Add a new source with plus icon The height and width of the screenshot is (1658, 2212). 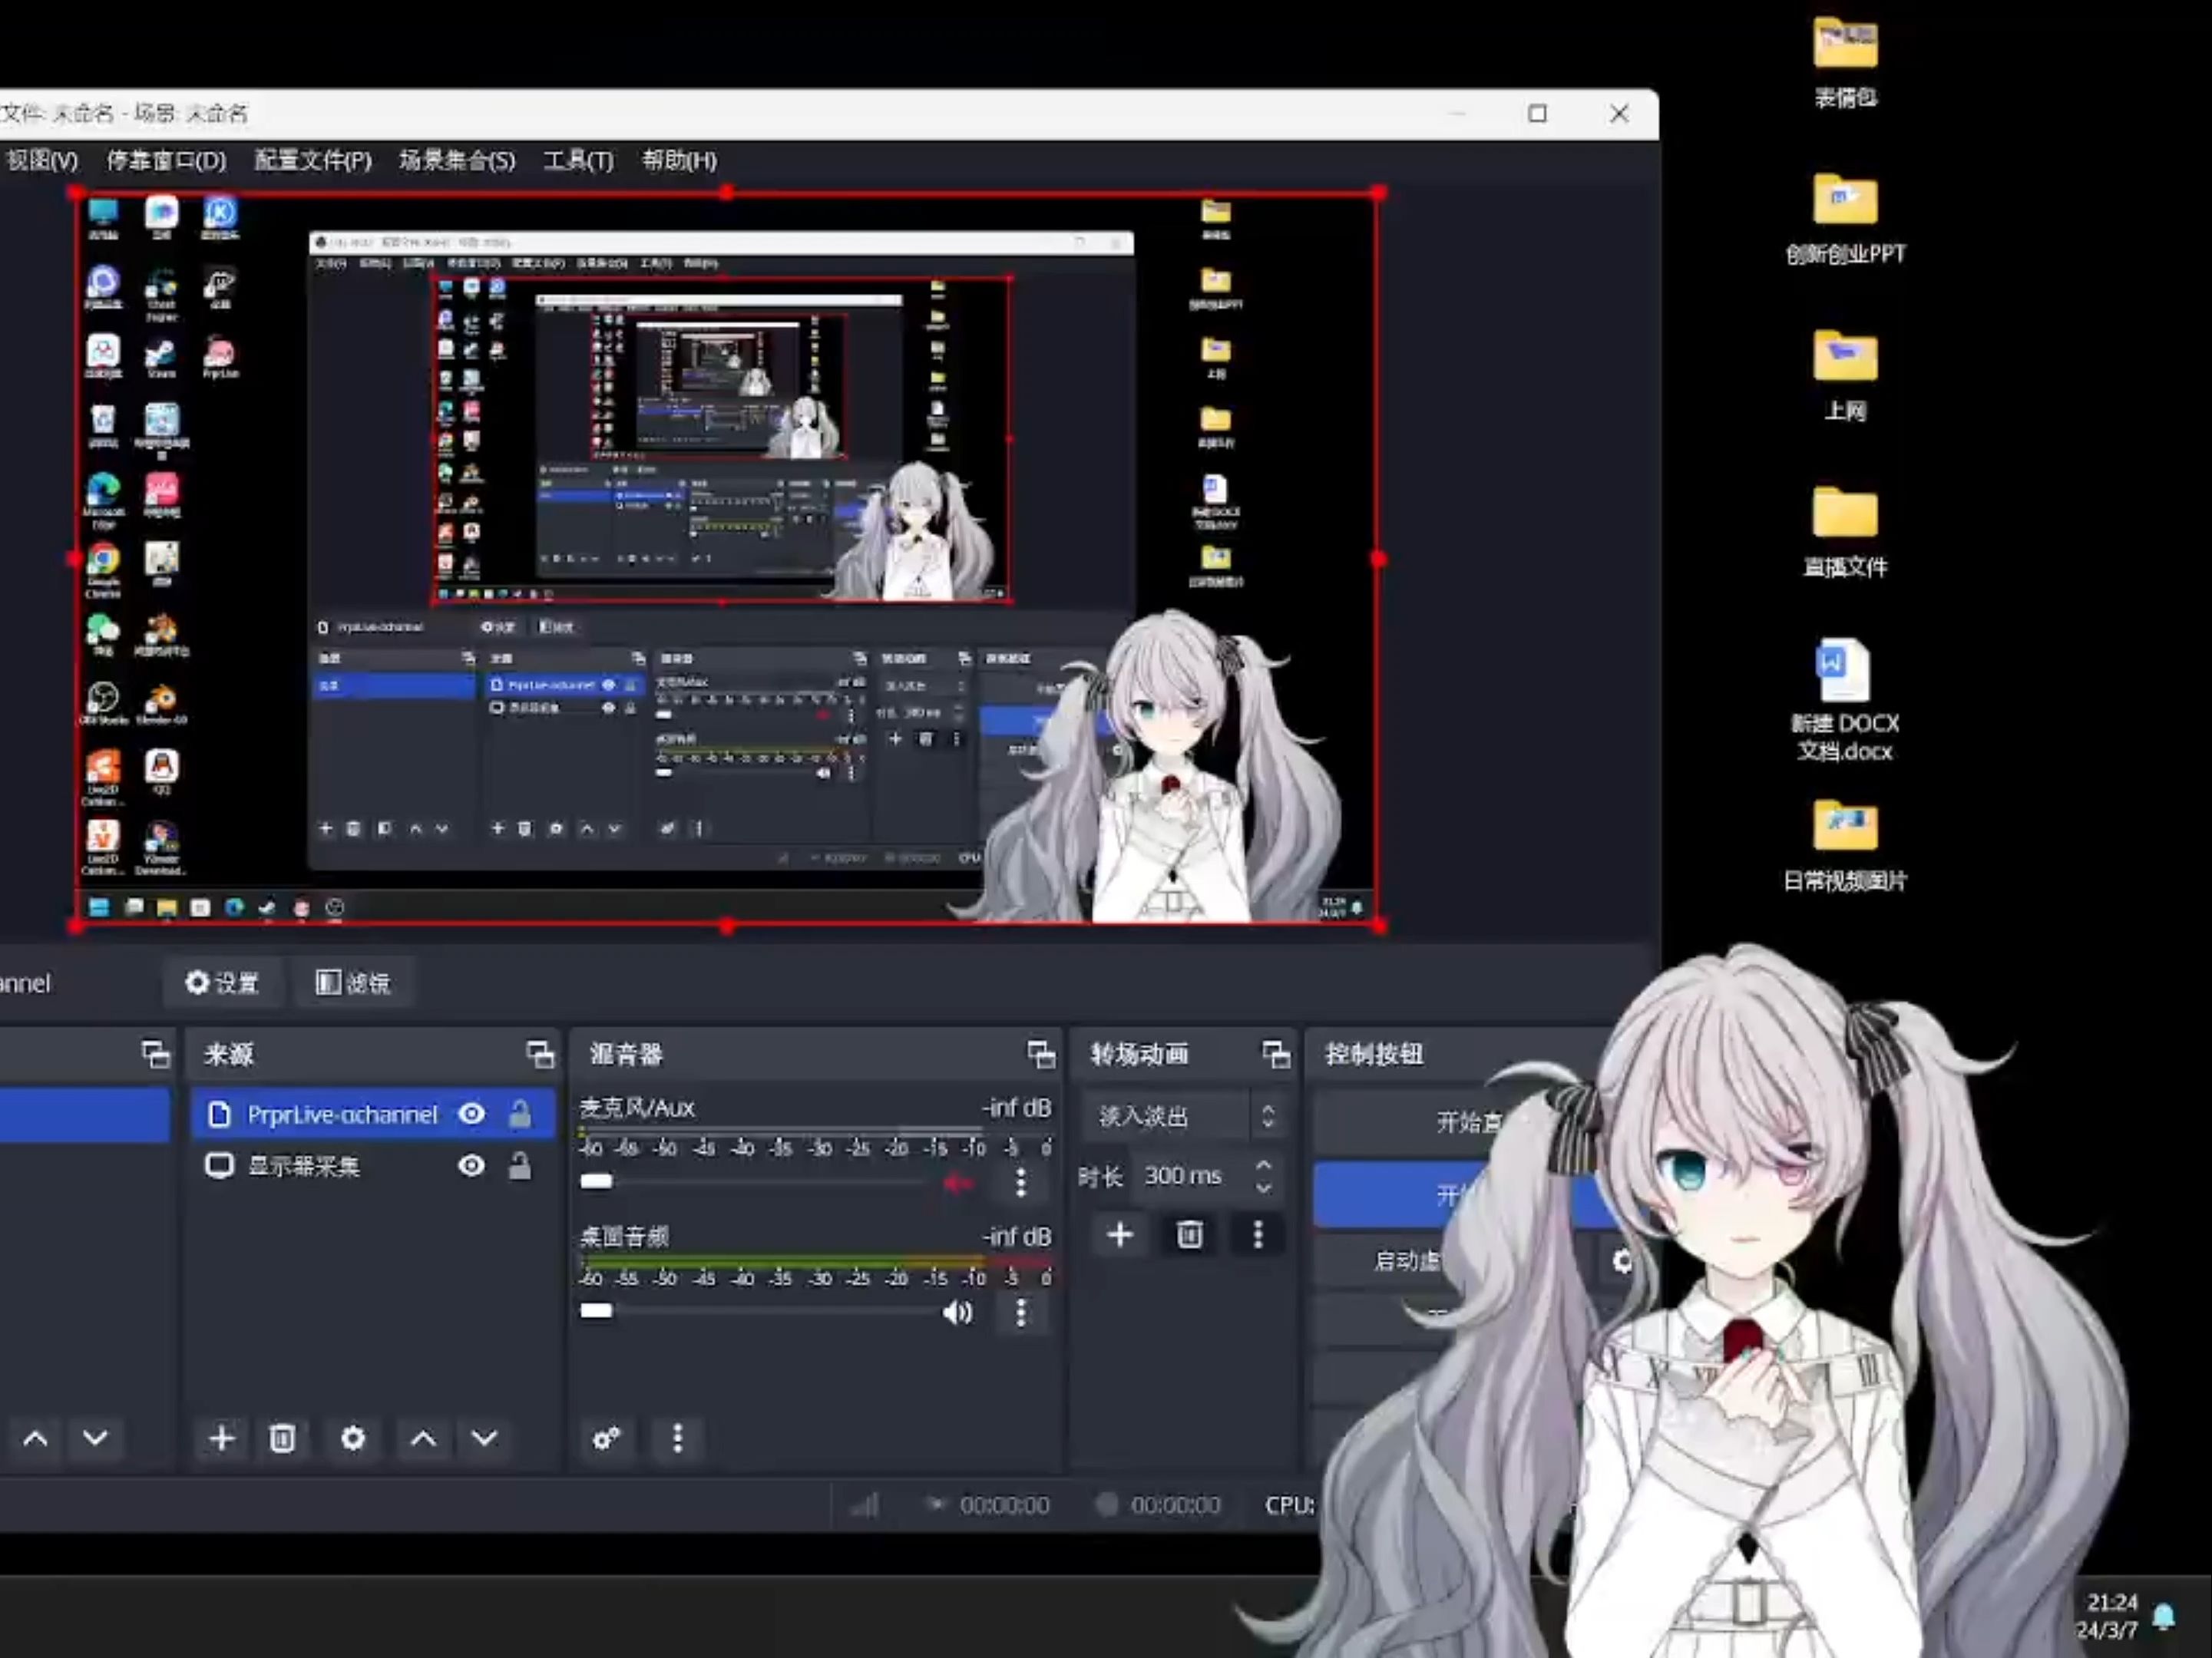pyautogui.click(x=222, y=1438)
